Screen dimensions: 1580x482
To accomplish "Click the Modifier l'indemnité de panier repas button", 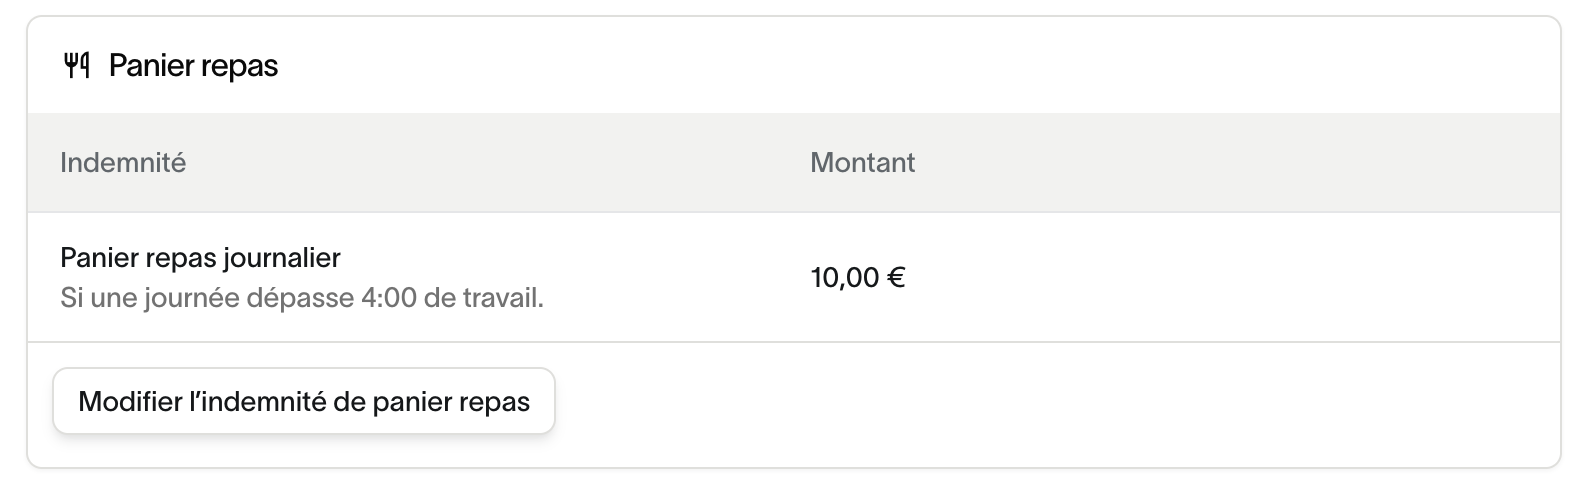I will [x=304, y=402].
